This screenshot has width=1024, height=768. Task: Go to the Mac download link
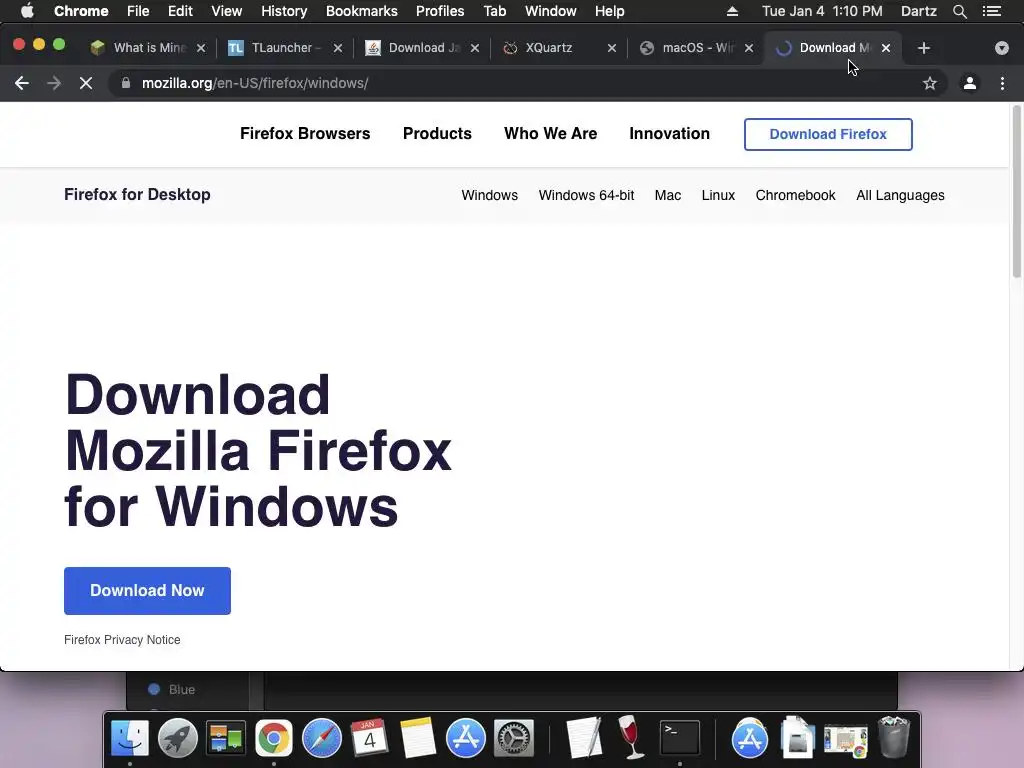pyautogui.click(x=667, y=195)
